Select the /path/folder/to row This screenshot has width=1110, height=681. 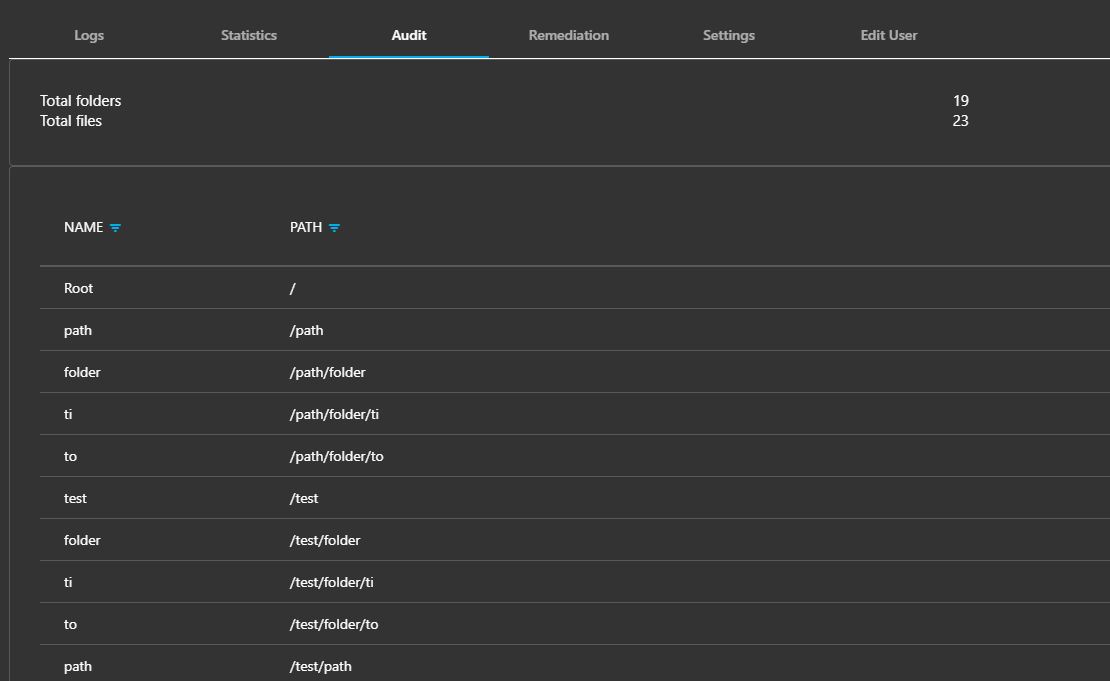pyautogui.click(x=575, y=456)
